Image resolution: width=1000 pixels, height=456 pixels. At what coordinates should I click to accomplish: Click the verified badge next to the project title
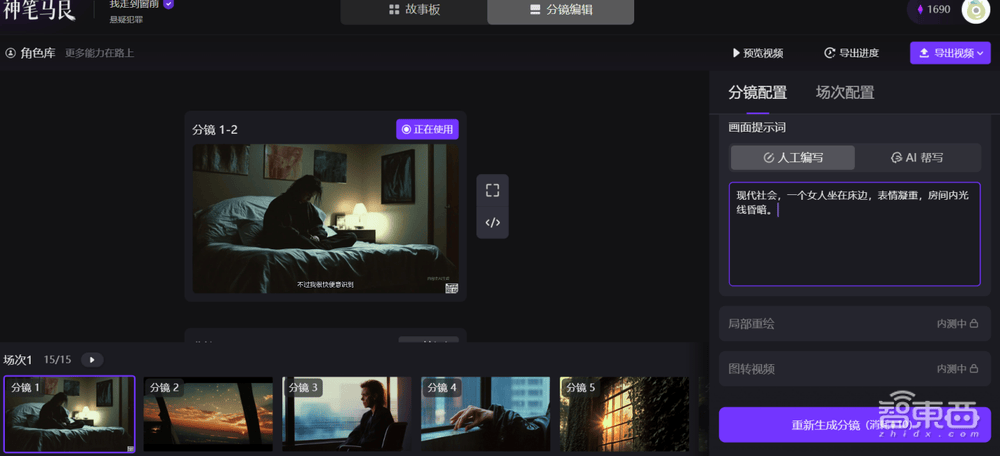pyautogui.click(x=168, y=4)
